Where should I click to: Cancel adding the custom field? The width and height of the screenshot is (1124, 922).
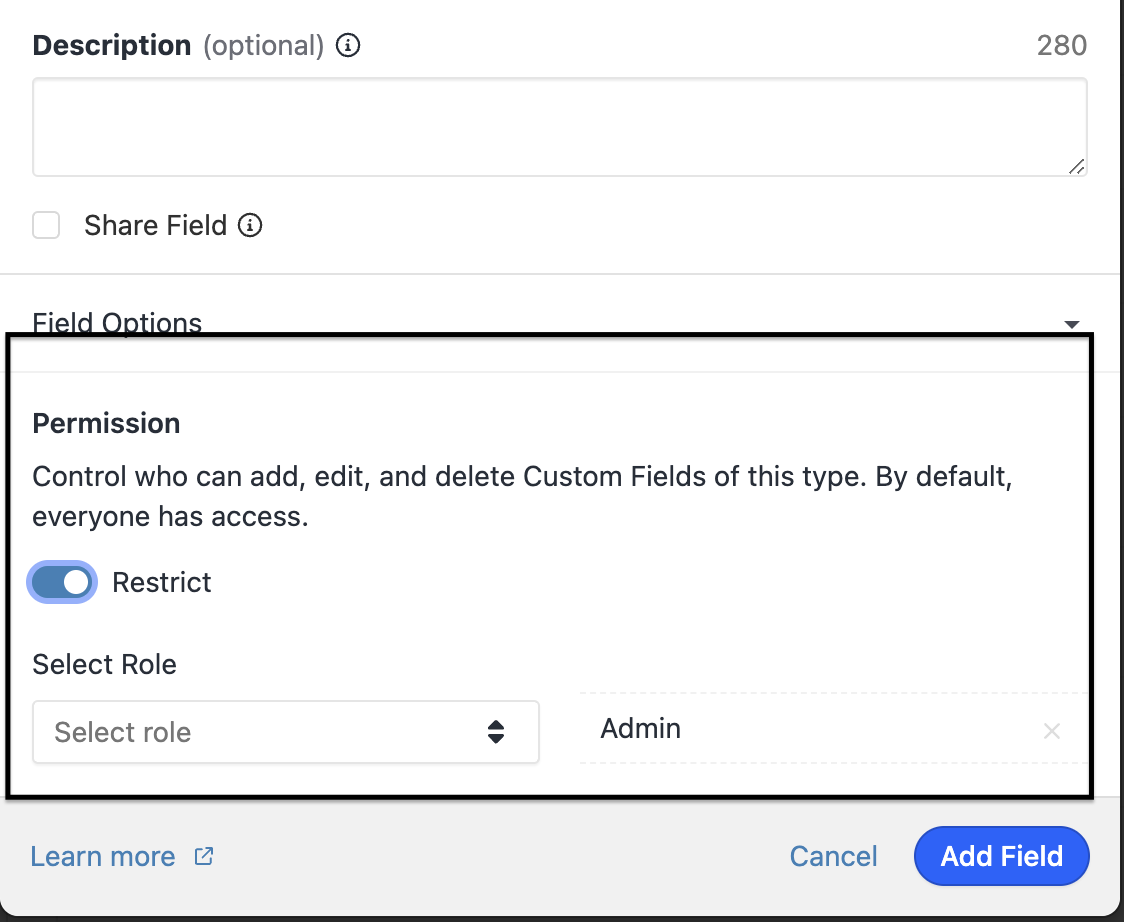point(833,857)
